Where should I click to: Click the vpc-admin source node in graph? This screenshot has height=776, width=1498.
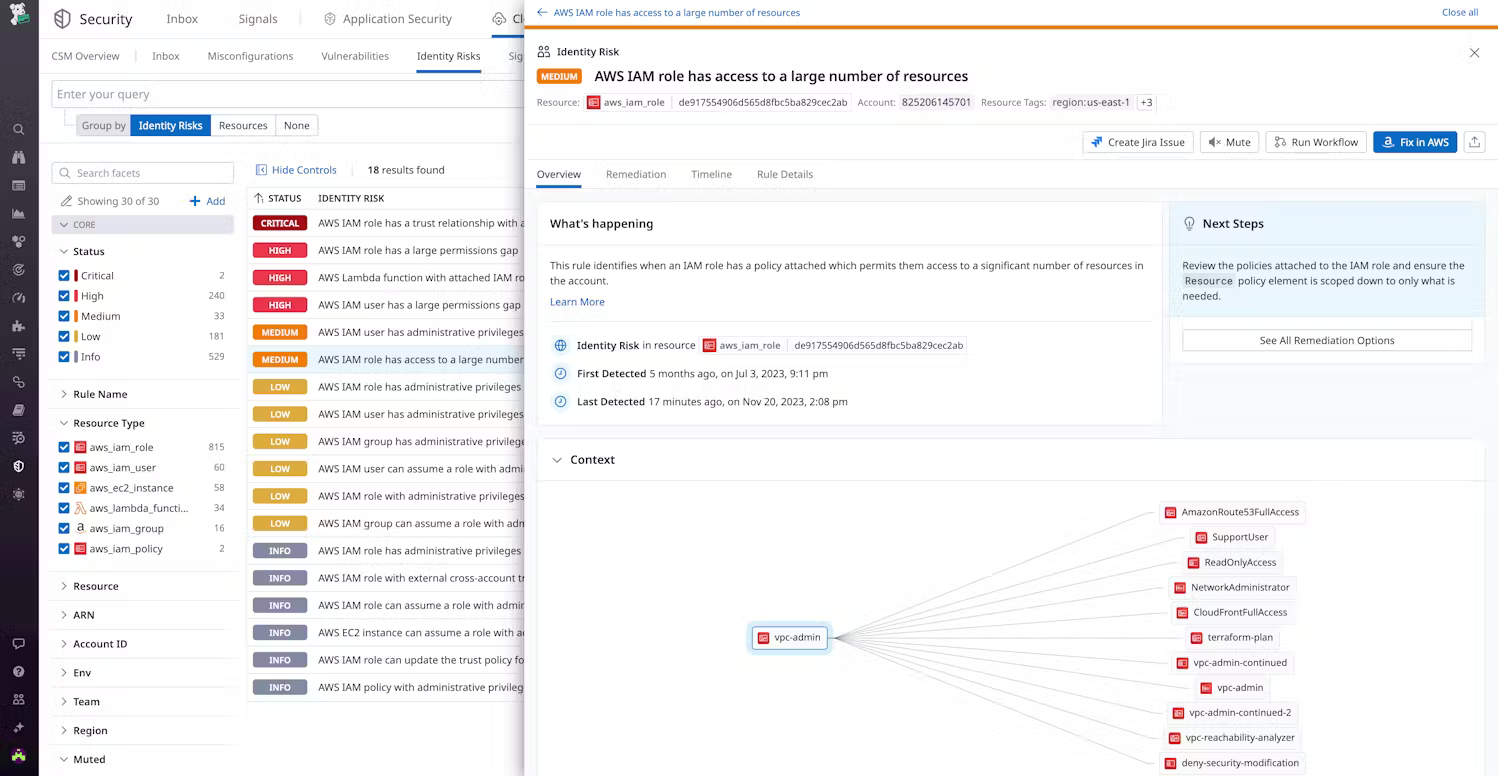[790, 637]
